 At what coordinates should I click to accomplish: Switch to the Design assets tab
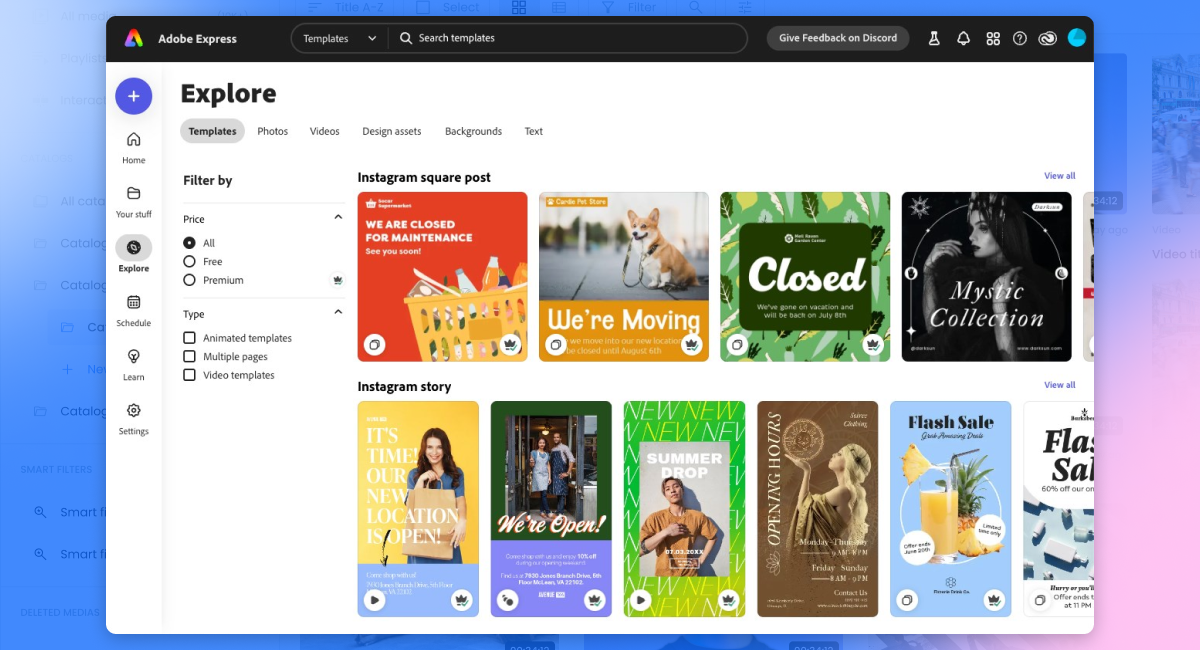tap(391, 131)
